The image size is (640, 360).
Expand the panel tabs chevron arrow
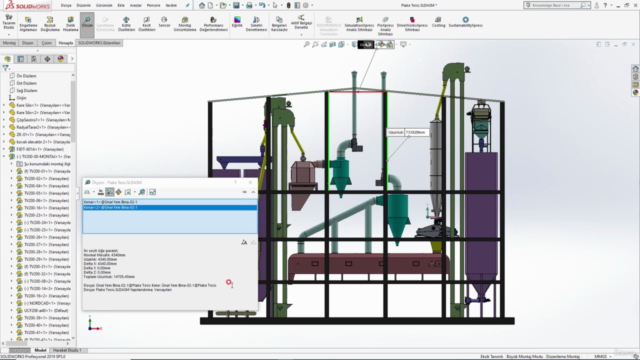coord(72,59)
